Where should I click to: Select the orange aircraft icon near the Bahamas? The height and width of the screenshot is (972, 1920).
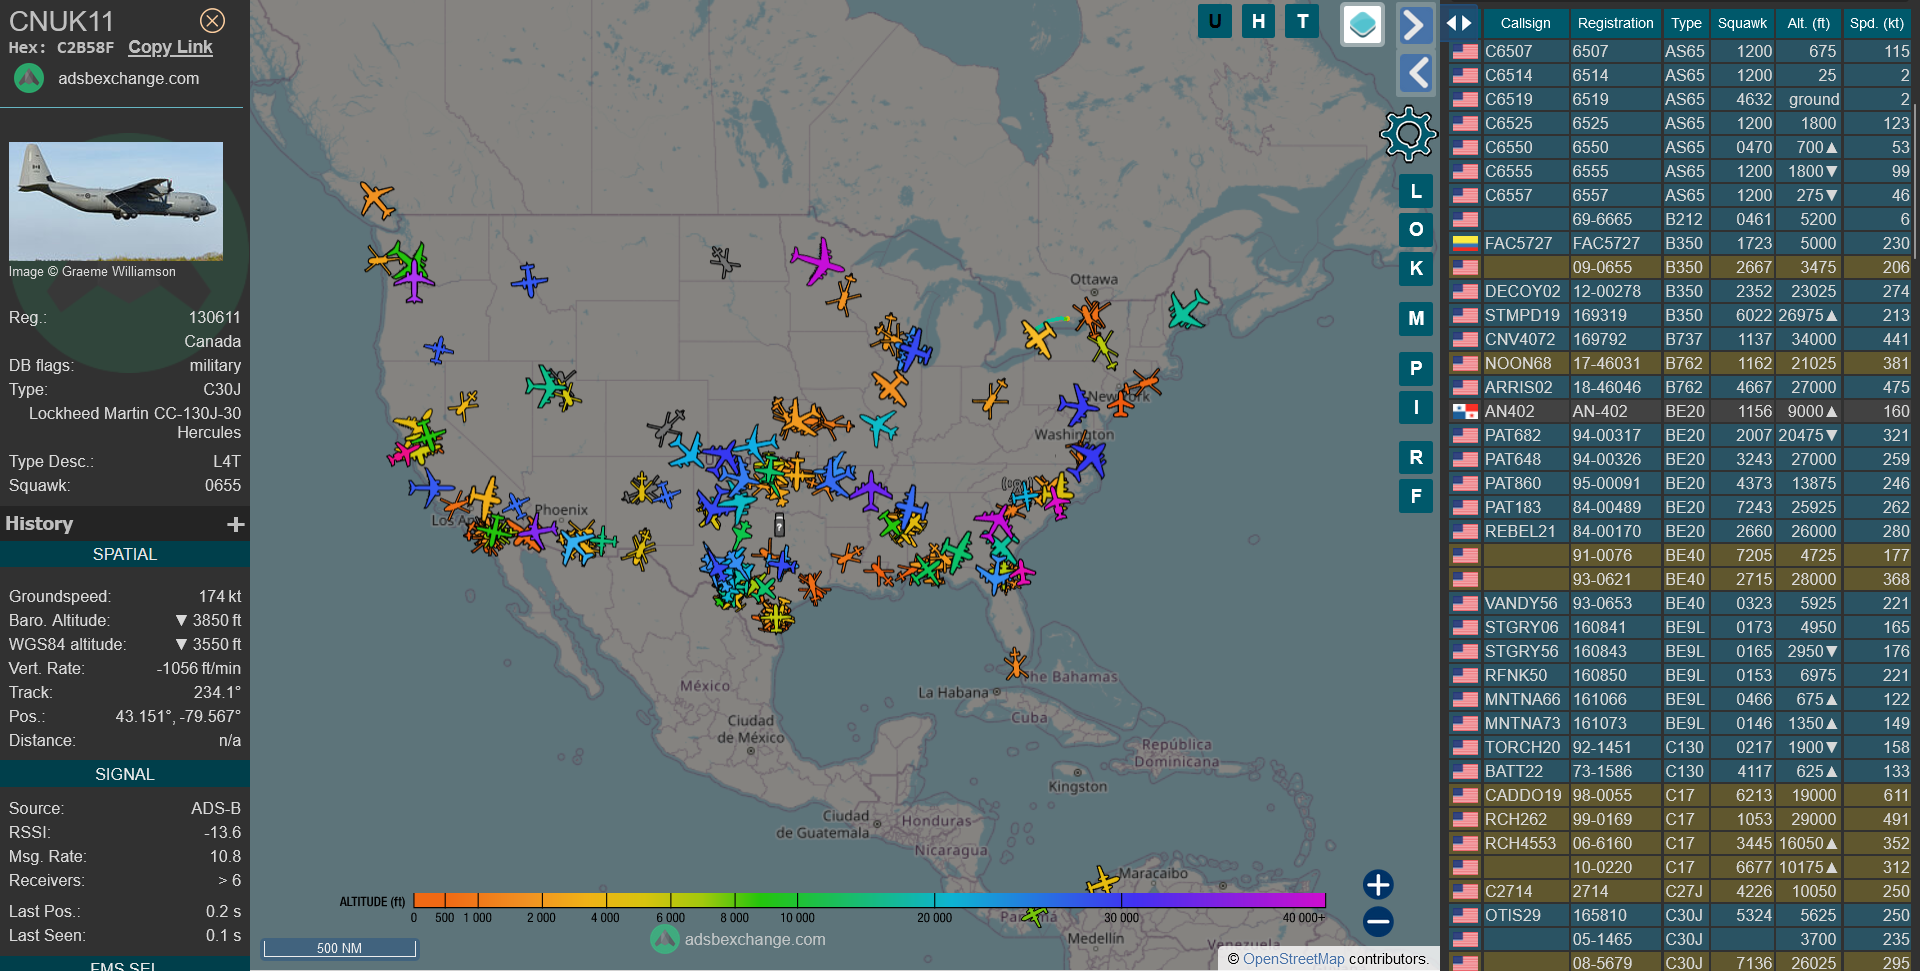click(1016, 663)
